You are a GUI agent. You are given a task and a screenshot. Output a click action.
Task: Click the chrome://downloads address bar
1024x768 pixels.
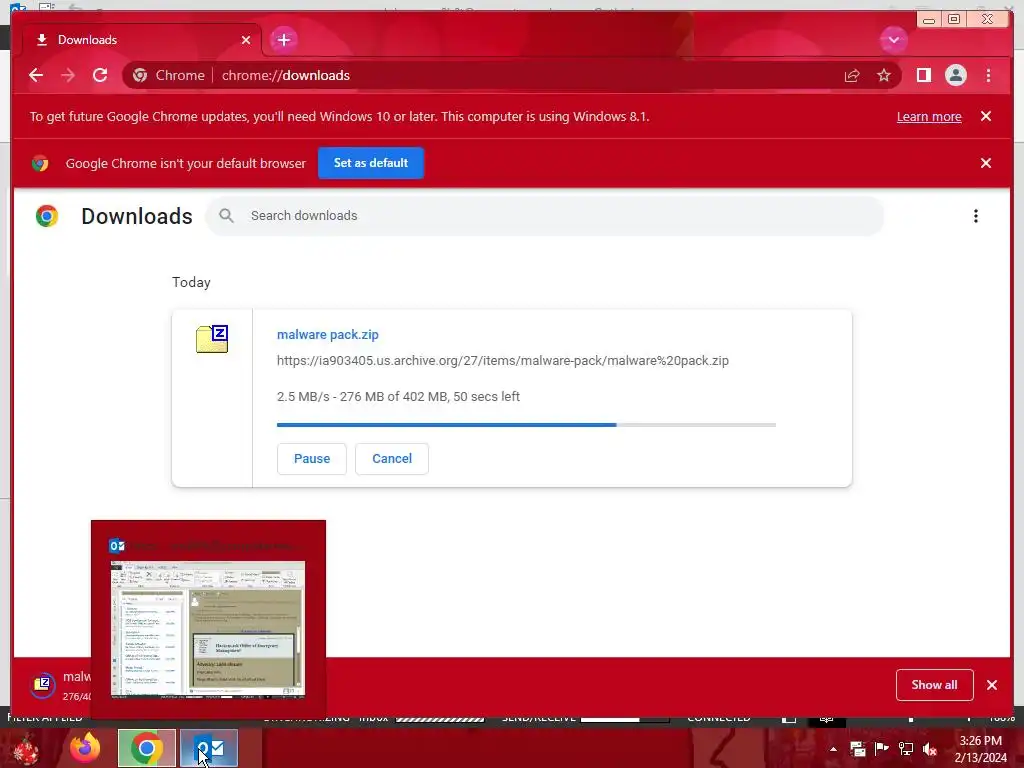(x=513, y=75)
